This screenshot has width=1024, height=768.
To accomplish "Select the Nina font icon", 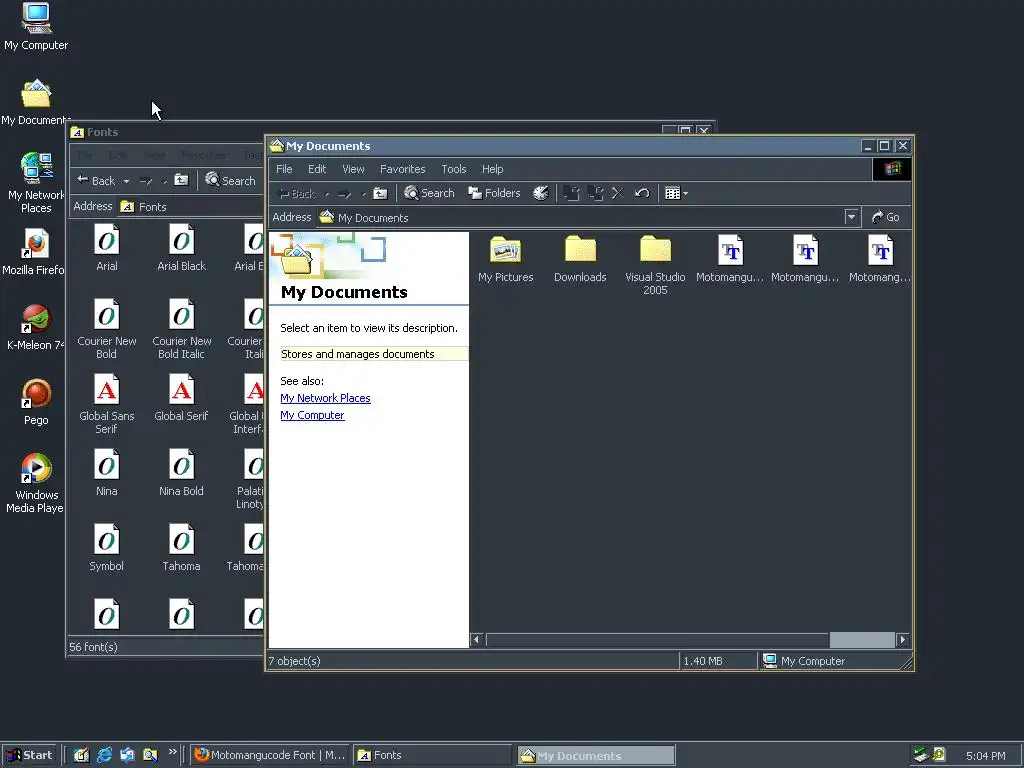I will pyautogui.click(x=106, y=465).
